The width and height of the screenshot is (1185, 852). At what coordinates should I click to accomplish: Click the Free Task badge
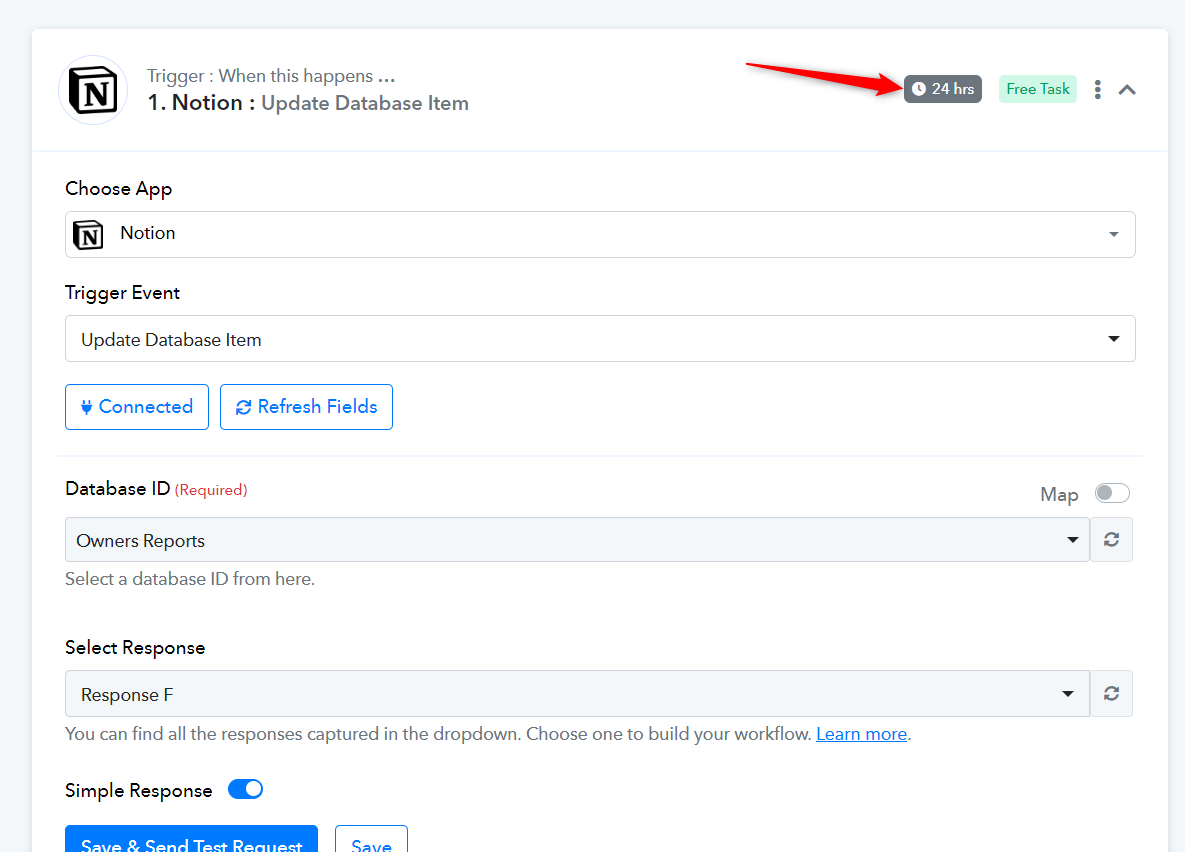click(1038, 89)
